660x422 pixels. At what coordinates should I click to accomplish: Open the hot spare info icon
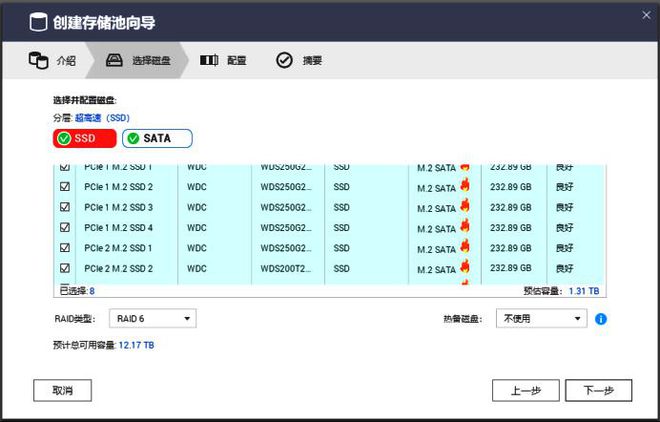[x=601, y=319]
